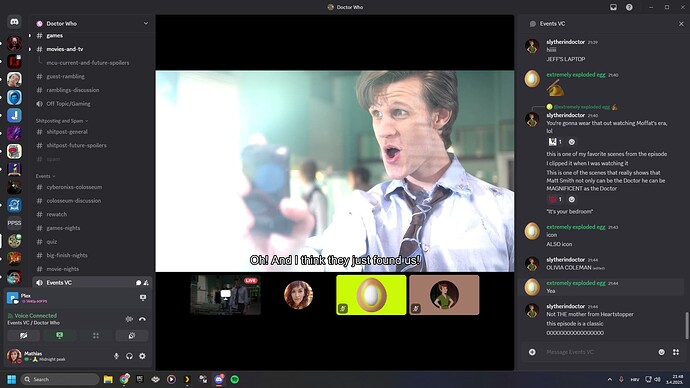Click the red reaction under MAGNIFICENT message
690x388 pixels.
pyautogui.click(x=555, y=200)
